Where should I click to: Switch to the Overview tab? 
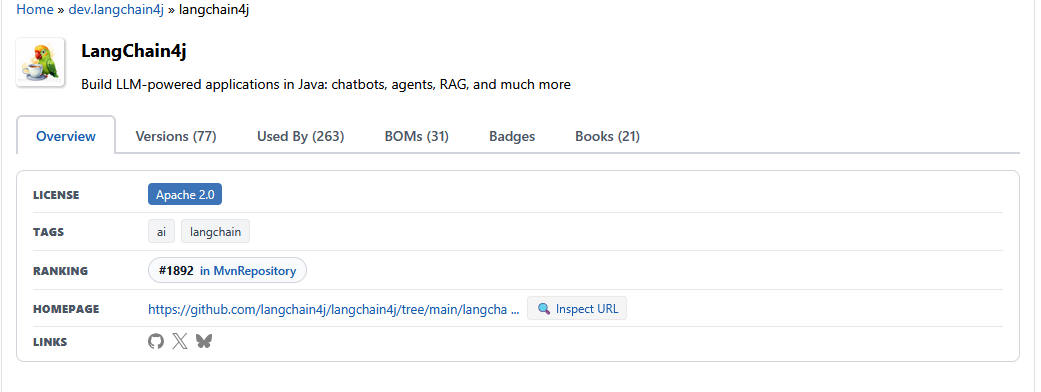pos(66,136)
